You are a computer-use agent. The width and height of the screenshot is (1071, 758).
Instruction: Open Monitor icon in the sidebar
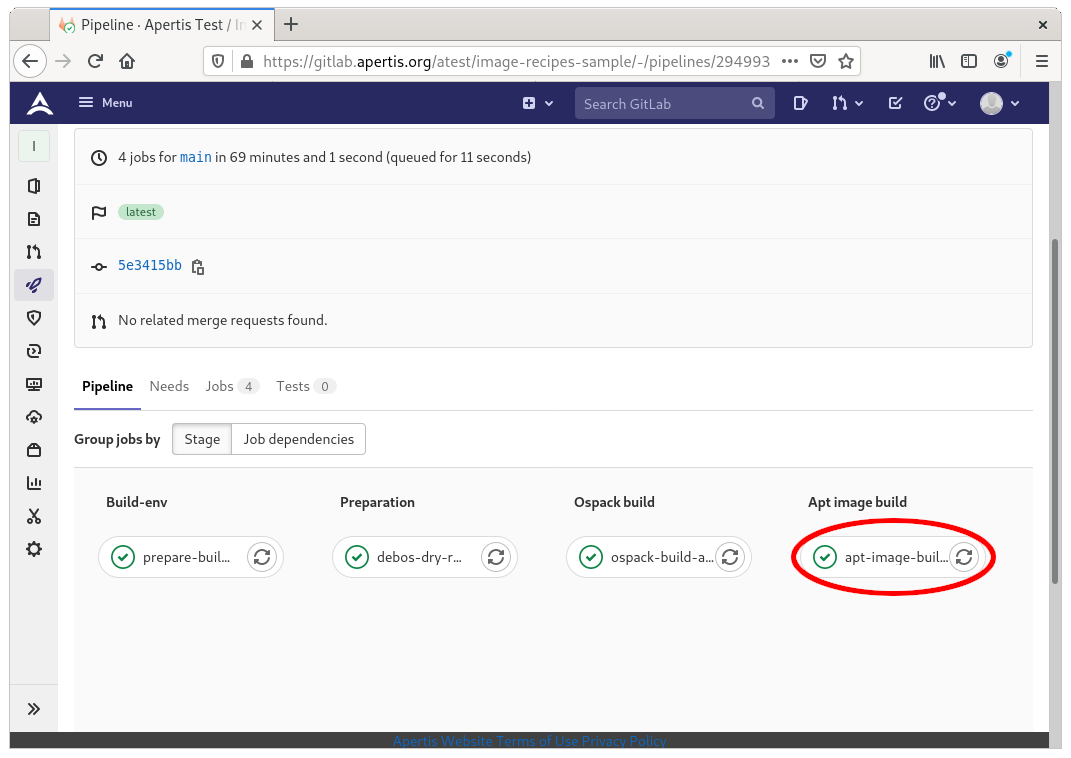coord(33,384)
